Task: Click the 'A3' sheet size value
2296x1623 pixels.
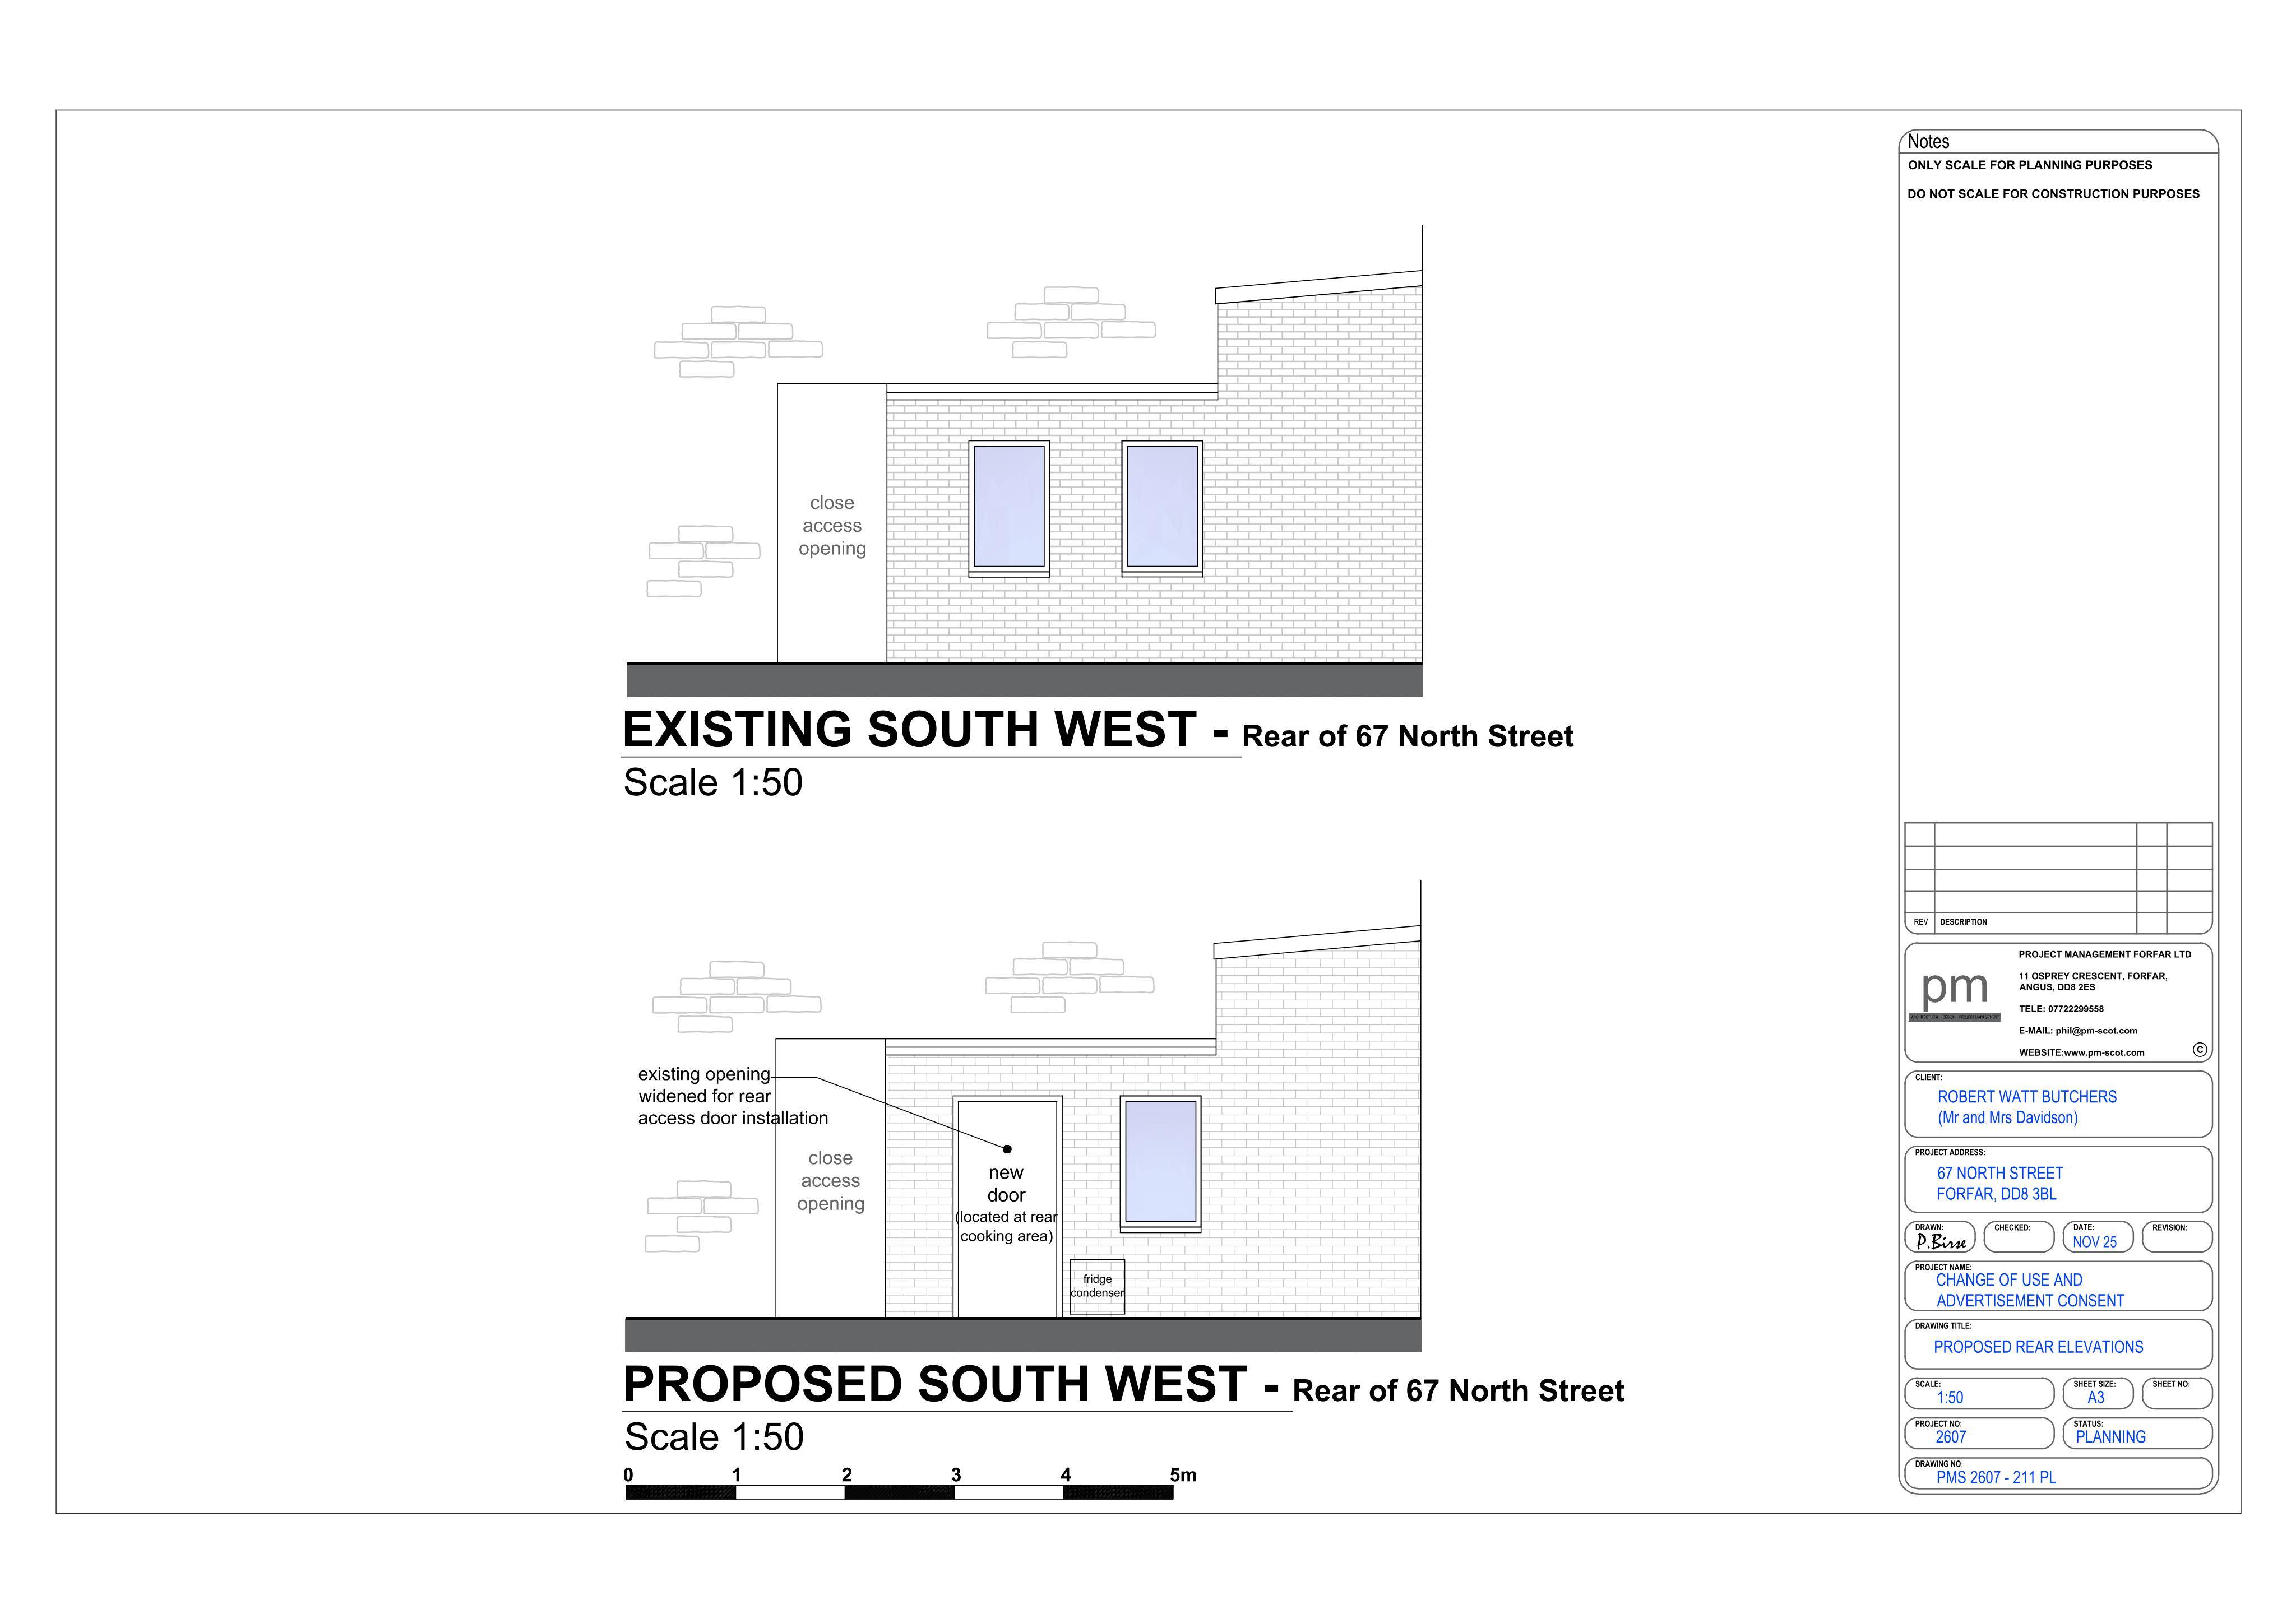Action: click(x=2095, y=1398)
